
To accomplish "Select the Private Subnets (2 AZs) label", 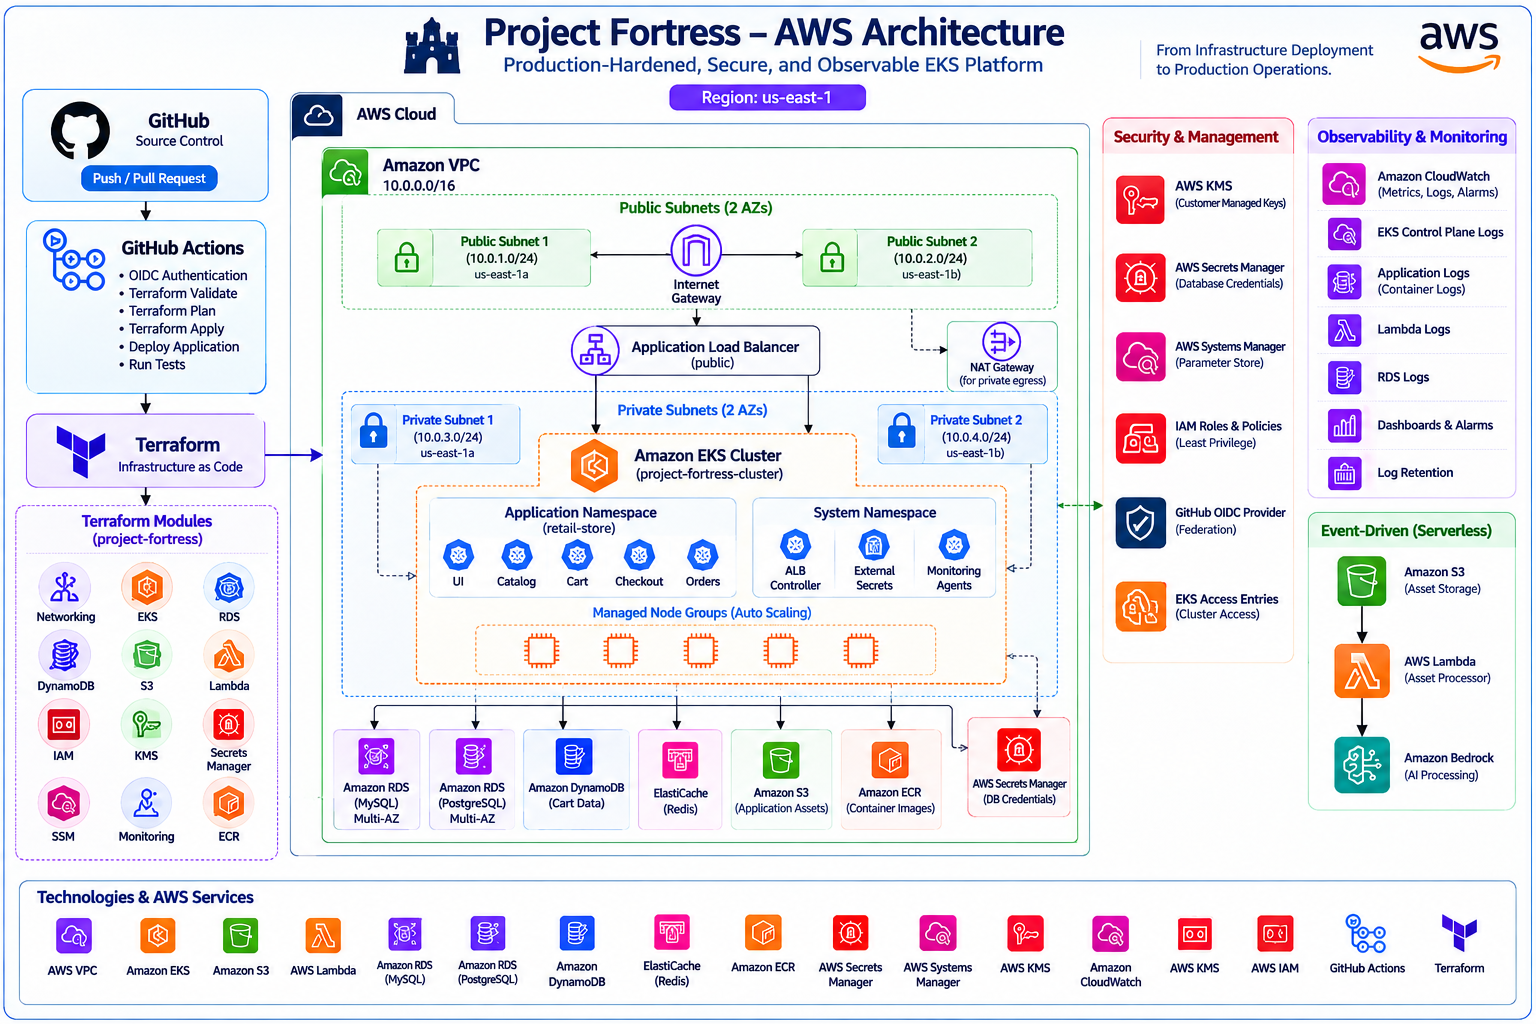I will pyautogui.click(x=692, y=410).
